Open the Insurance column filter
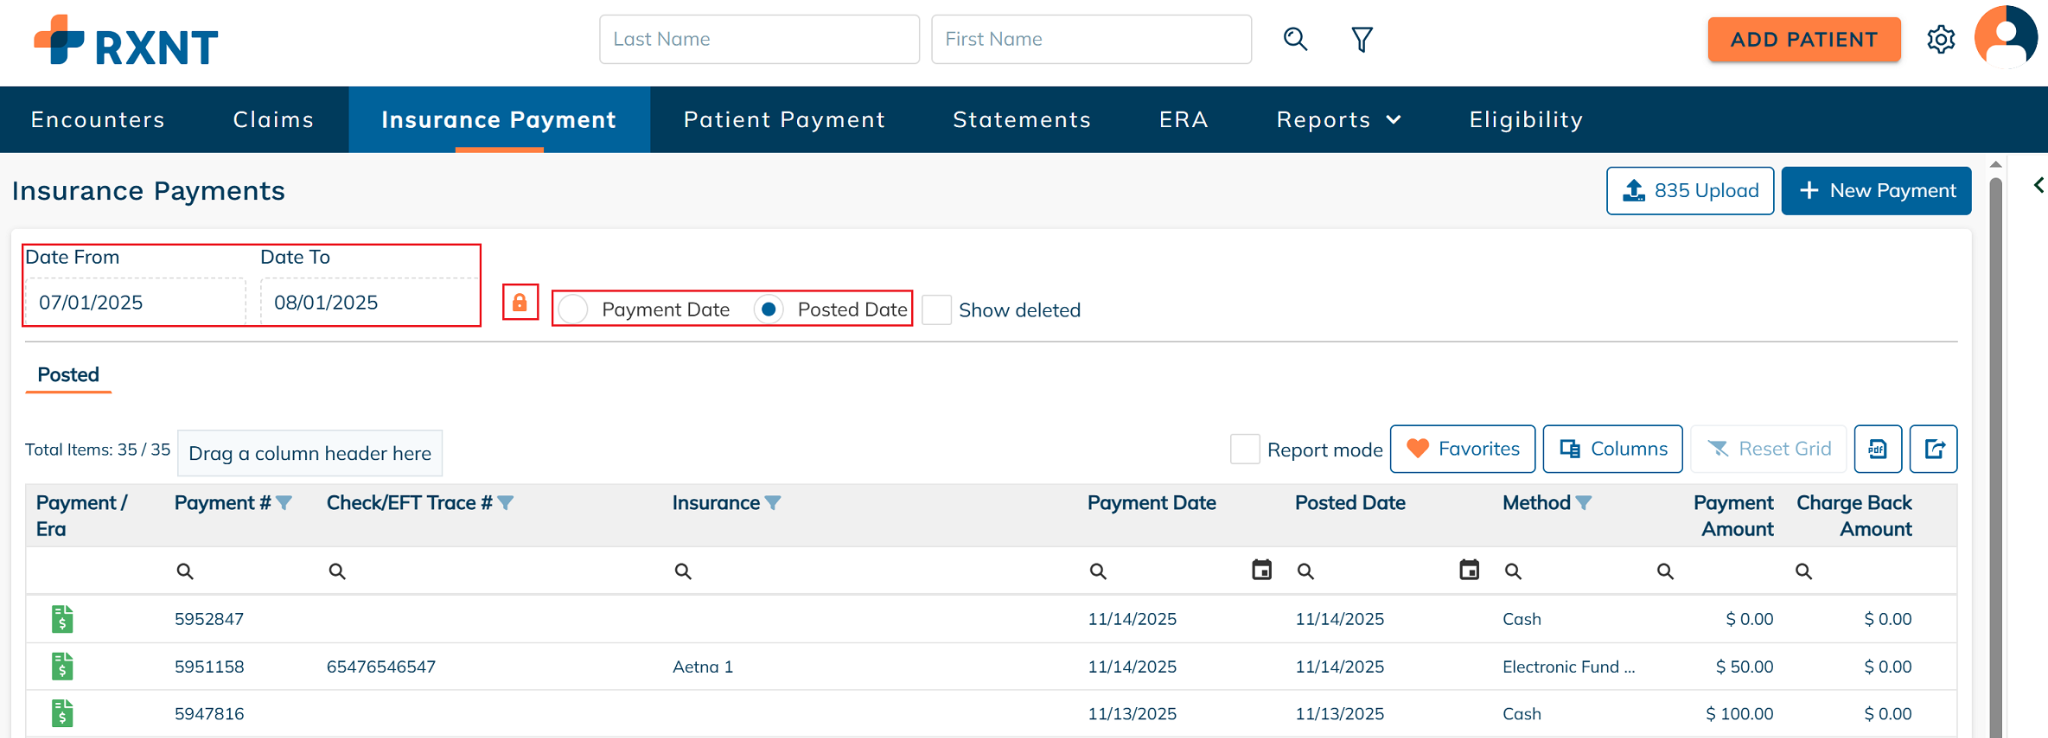This screenshot has width=2048, height=738. [773, 503]
